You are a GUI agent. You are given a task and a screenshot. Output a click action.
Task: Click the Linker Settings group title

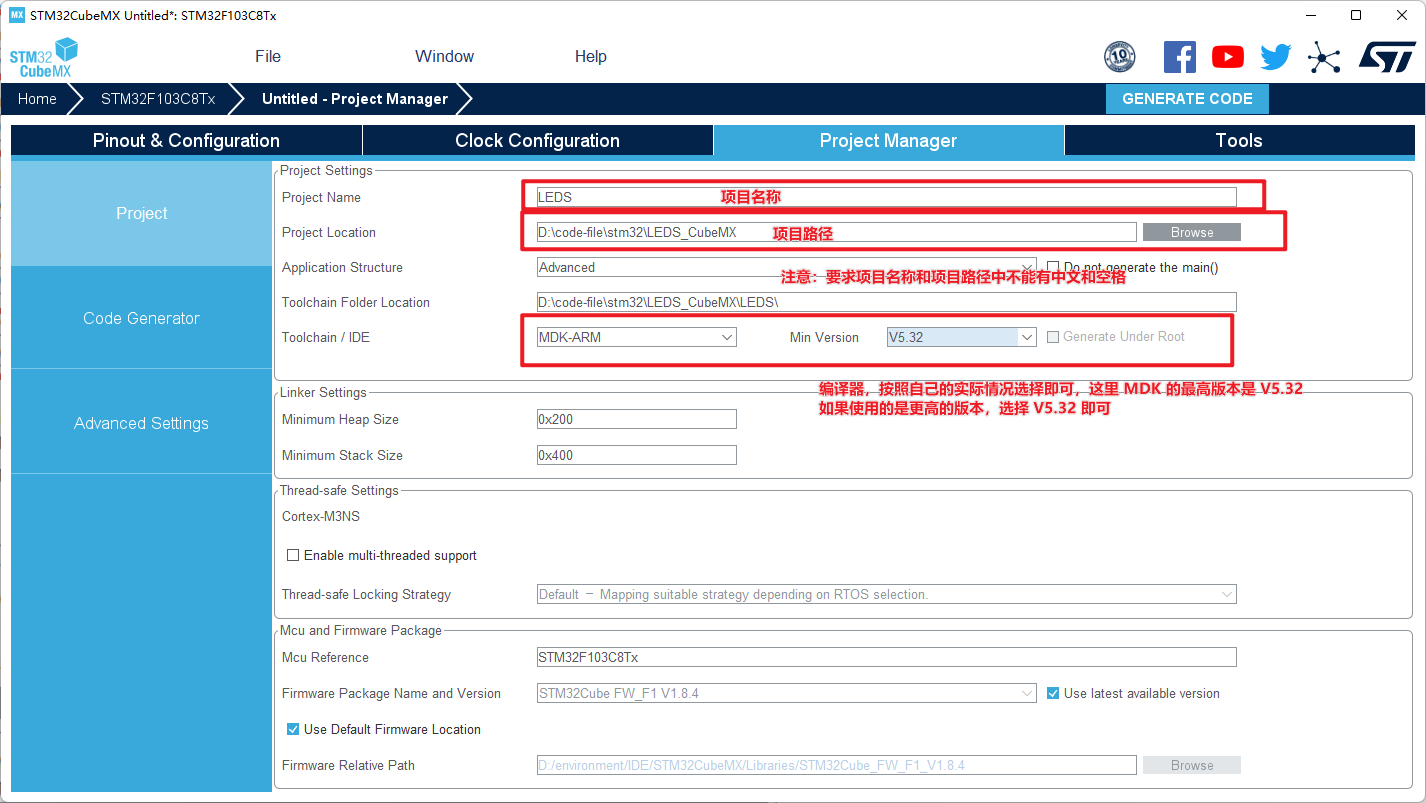pyautogui.click(x=323, y=392)
